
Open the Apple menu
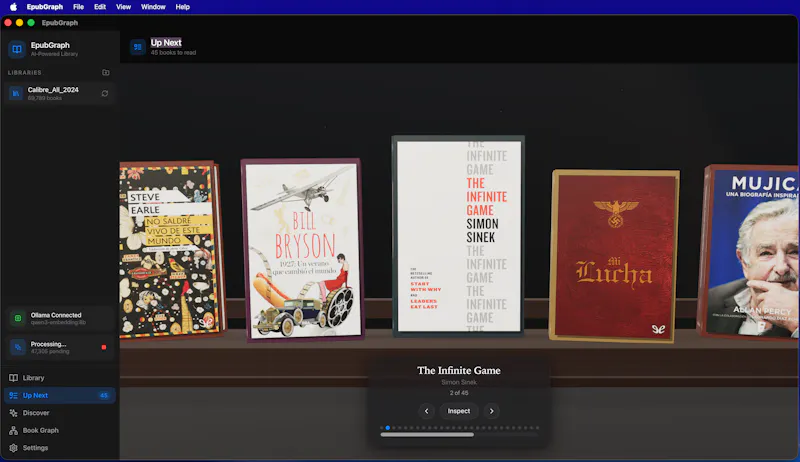pyautogui.click(x=13, y=7)
